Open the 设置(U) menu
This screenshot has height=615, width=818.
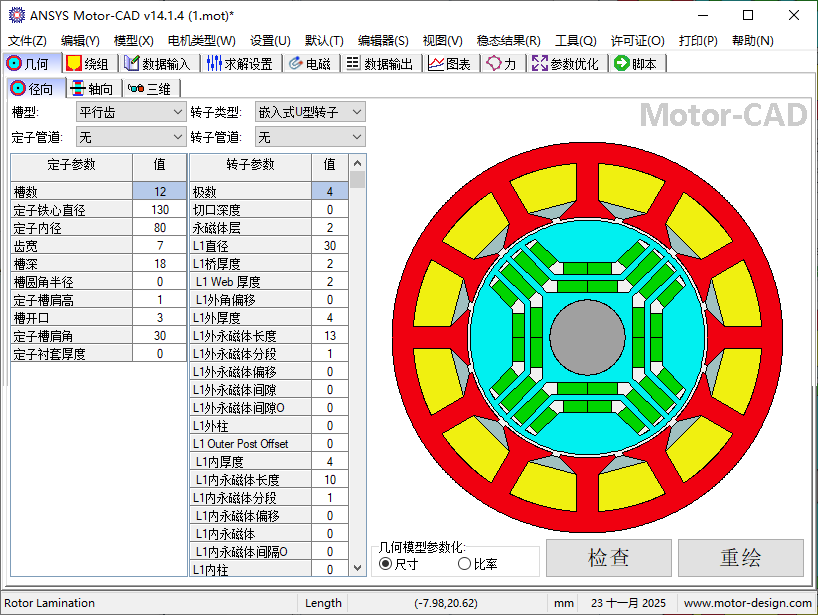pyautogui.click(x=270, y=41)
